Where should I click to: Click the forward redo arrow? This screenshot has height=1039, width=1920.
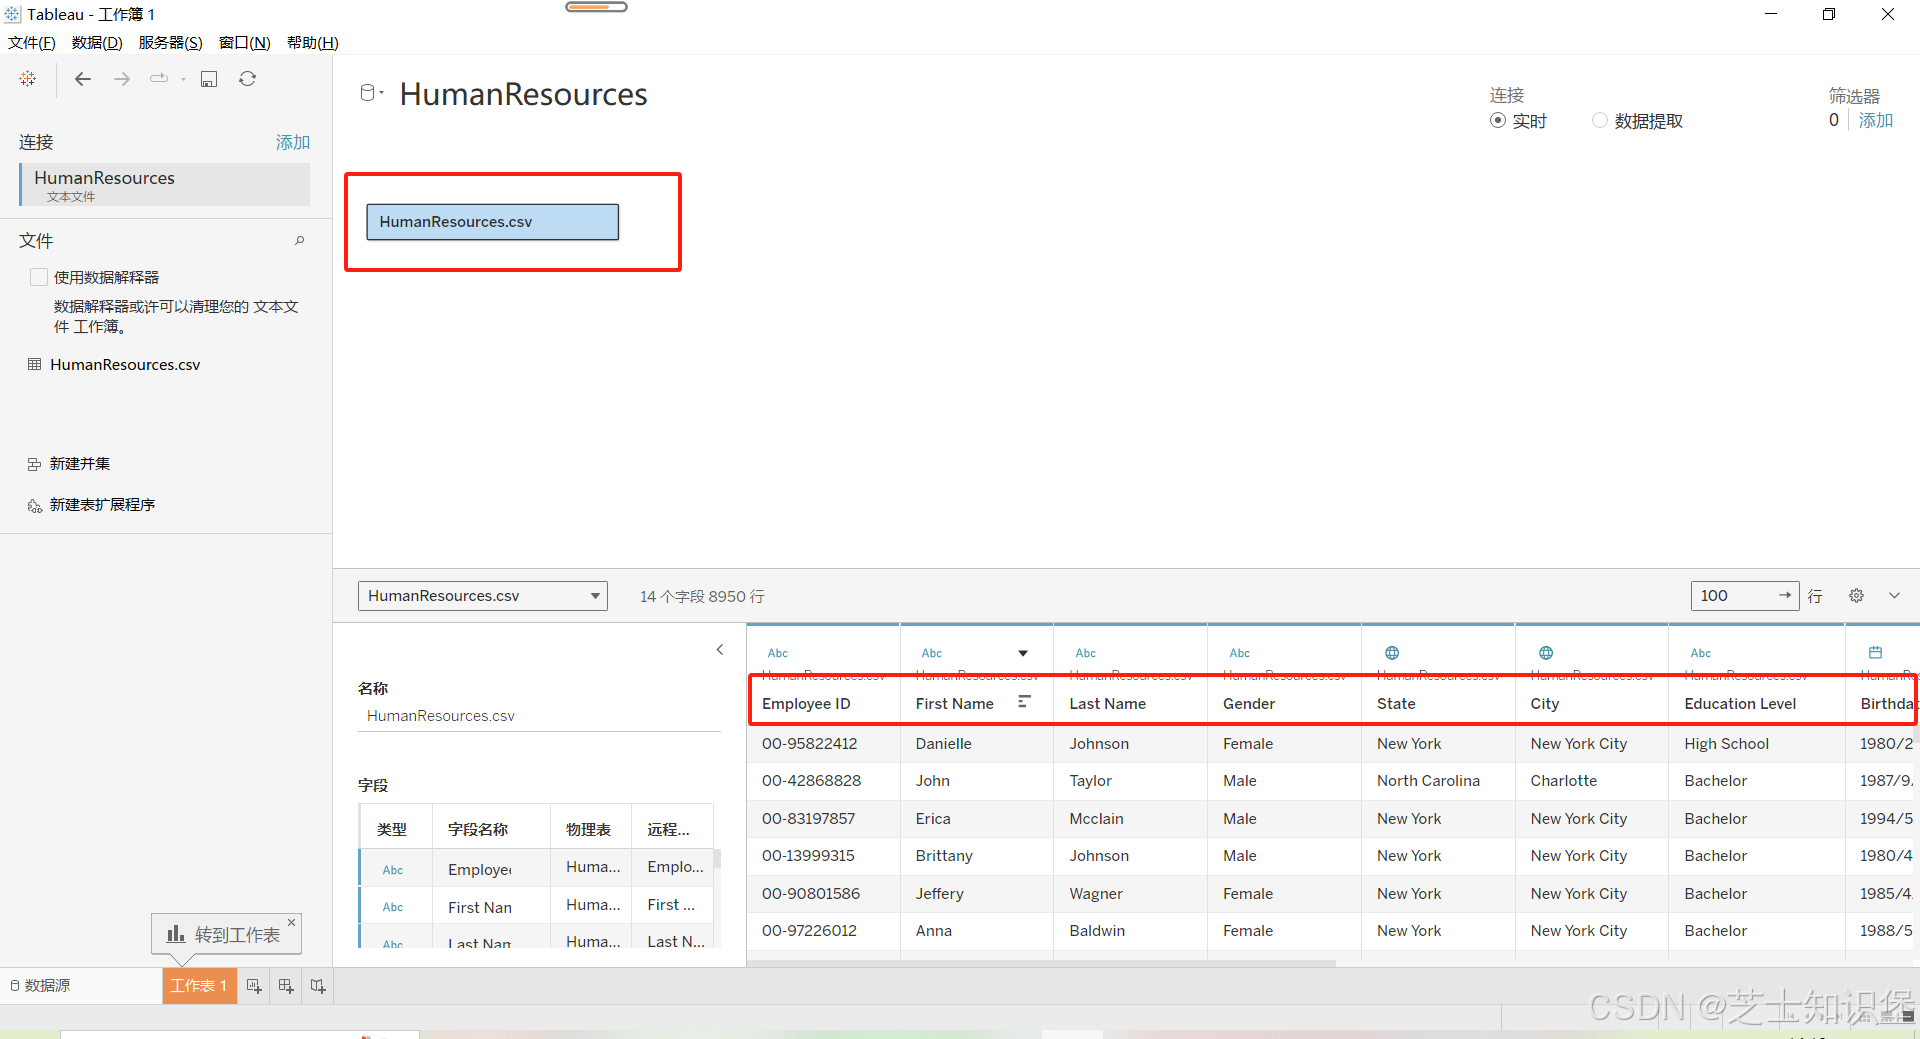point(122,79)
